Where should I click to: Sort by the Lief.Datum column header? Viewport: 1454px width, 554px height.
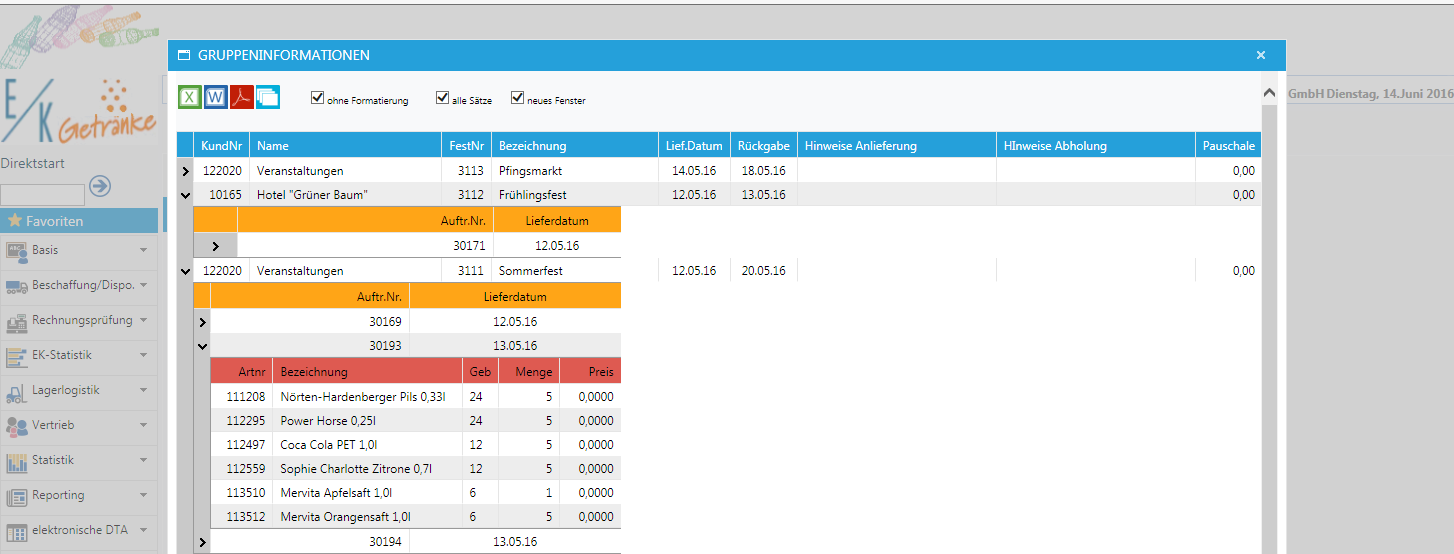tap(694, 146)
